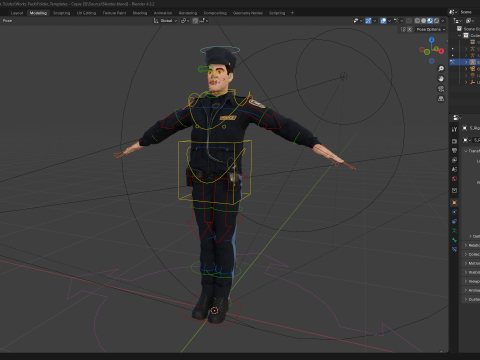This screenshot has height=360, width=480.
Task: Click the pan view hand icon
Action: 441,79
